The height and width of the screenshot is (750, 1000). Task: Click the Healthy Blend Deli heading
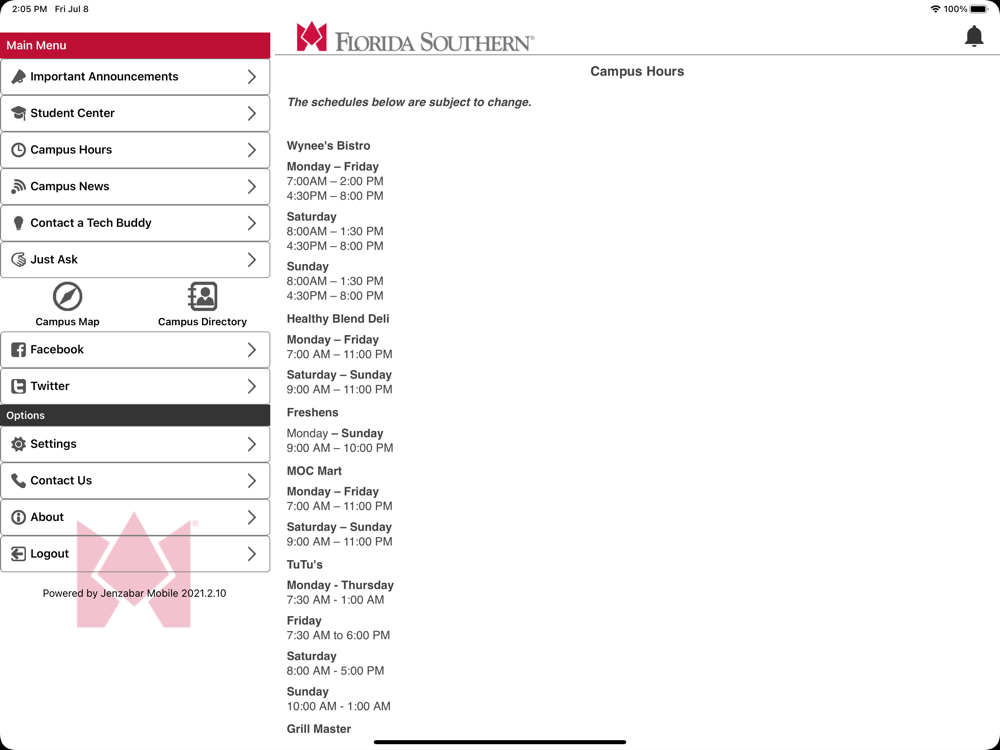click(x=338, y=319)
